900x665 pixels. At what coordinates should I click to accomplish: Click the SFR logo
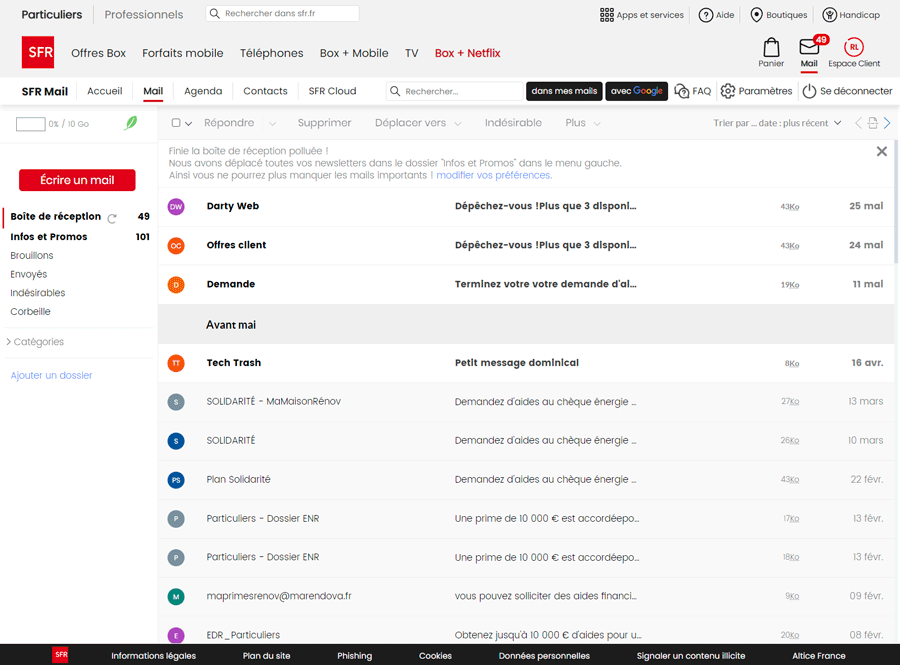[38, 52]
